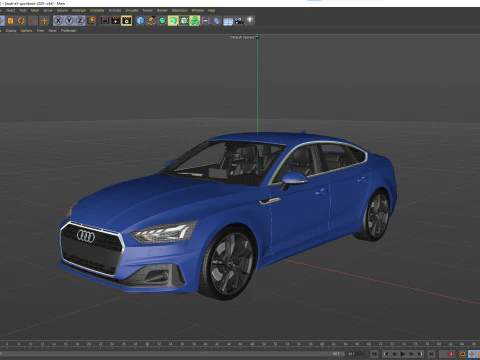
Task: Add a Cube primitive object
Action: [x=140, y=21]
